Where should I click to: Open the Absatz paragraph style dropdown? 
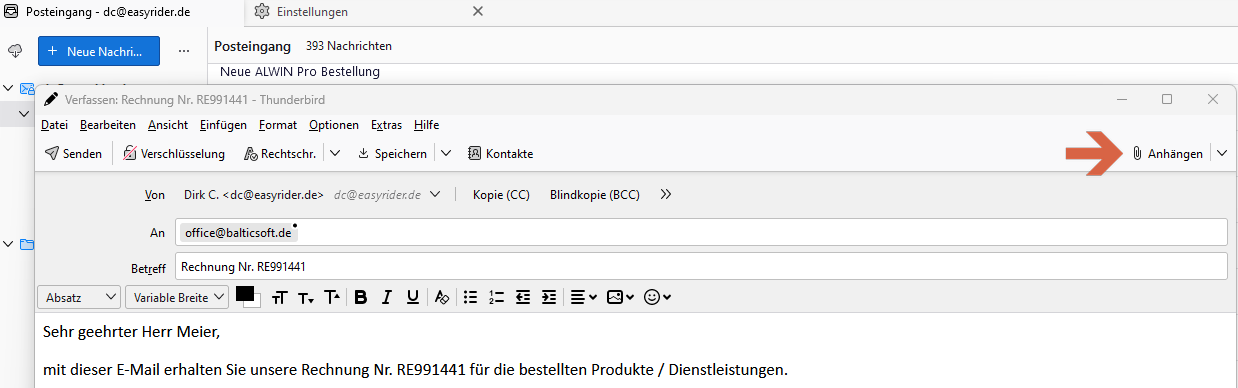[x=79, y=297]
